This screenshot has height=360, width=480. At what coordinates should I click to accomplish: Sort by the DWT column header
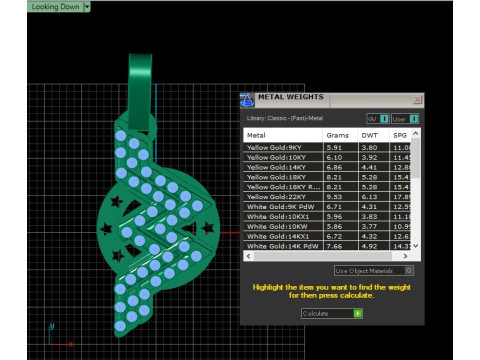click(x=373, y=135)
